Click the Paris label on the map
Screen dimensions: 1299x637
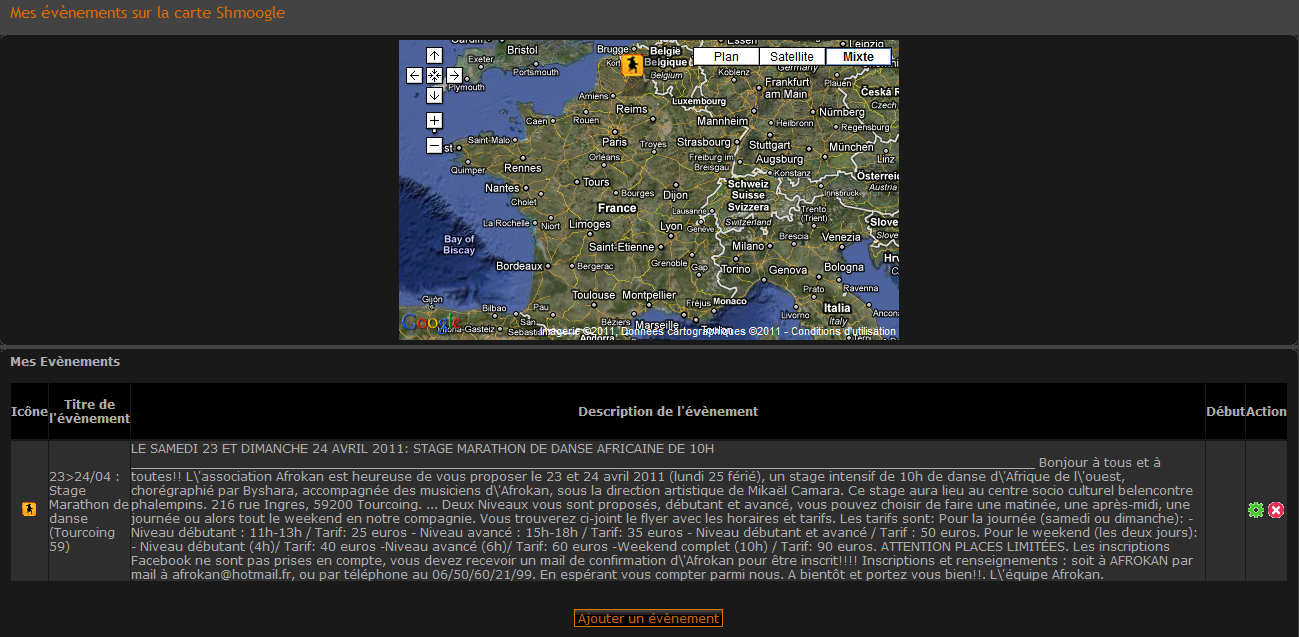pyautogui.click(x=614, y=142)
